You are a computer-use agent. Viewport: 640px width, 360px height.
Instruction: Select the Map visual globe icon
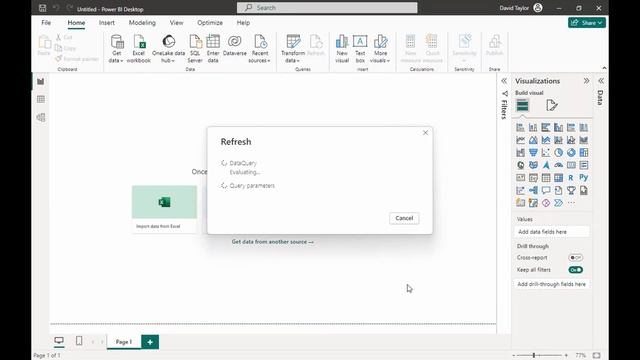click(x=520, y=165)
